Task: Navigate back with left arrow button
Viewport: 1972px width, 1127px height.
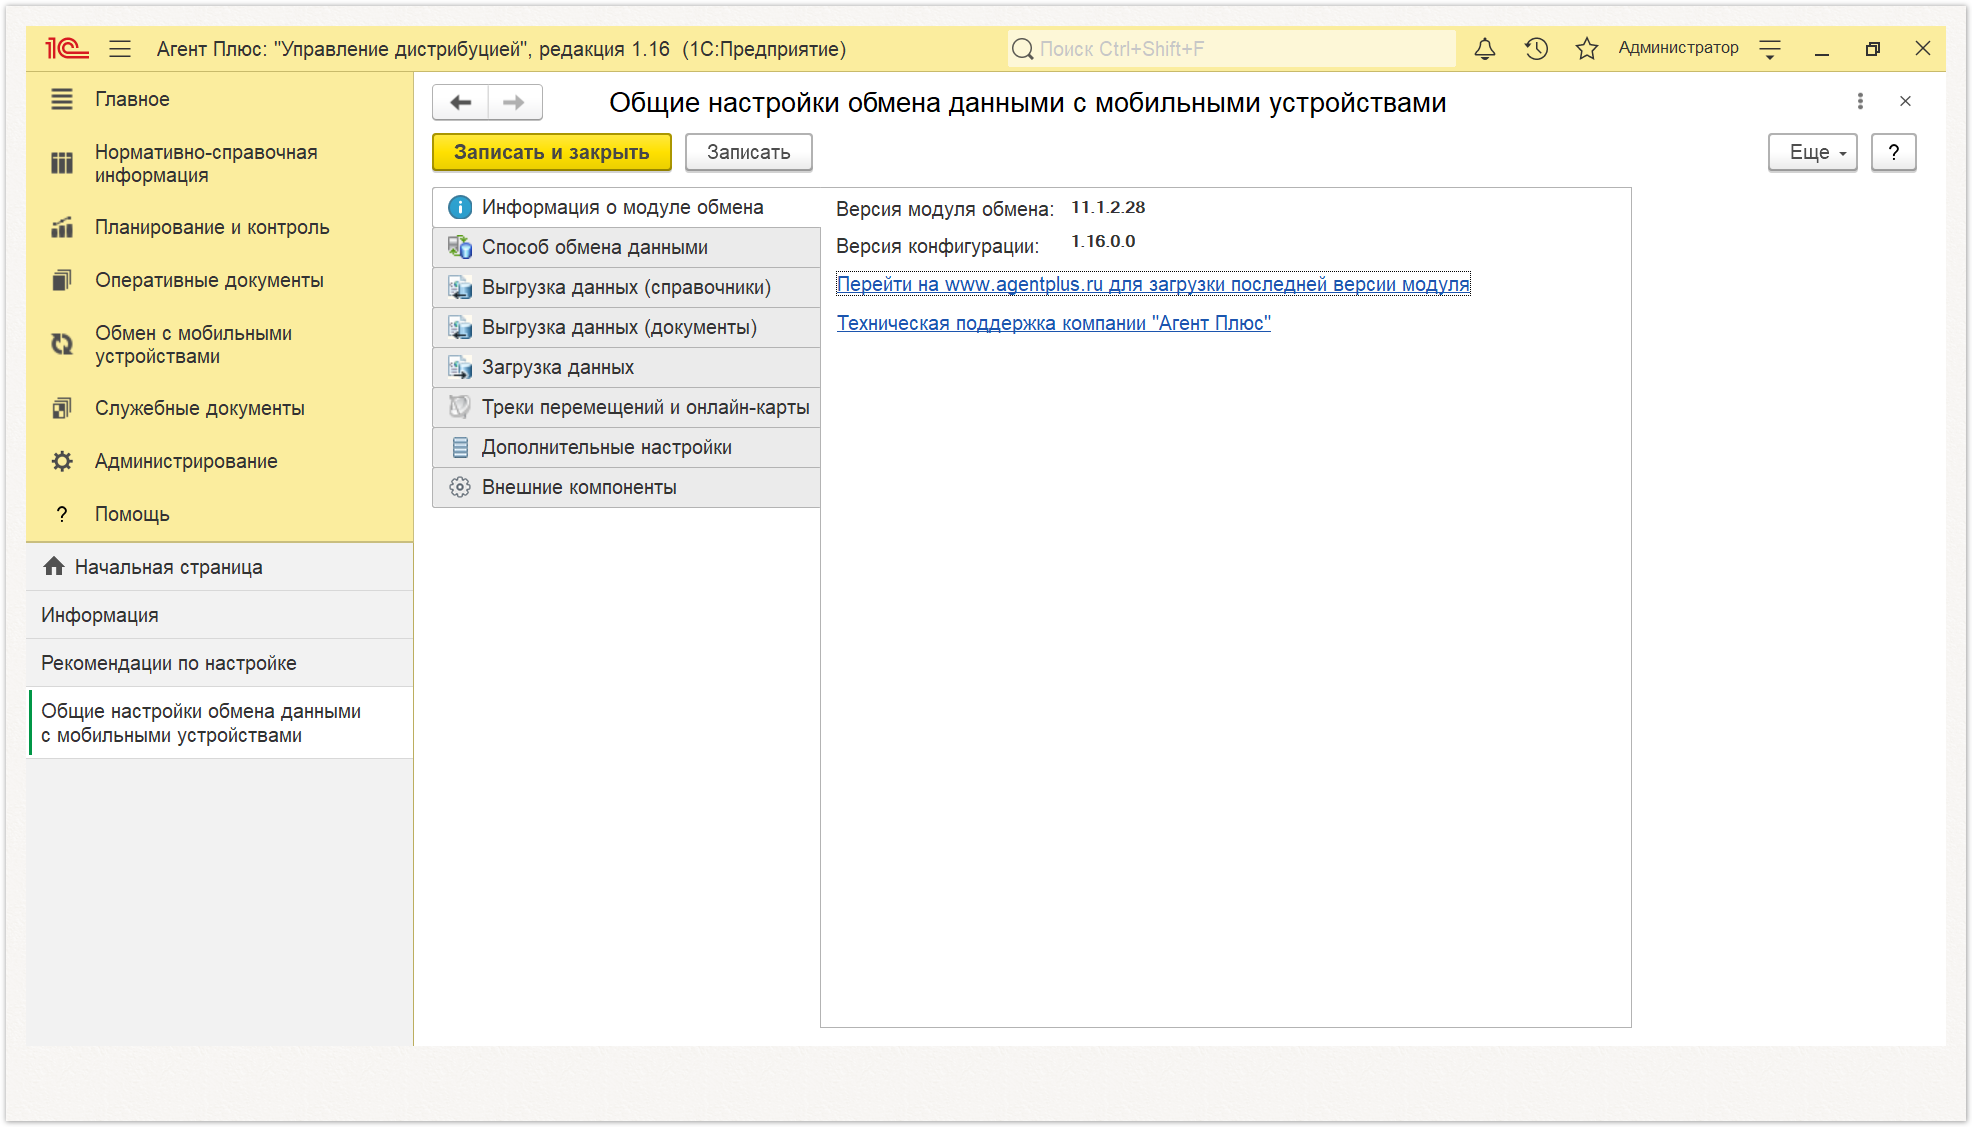Action: click(x=460, y=102)
